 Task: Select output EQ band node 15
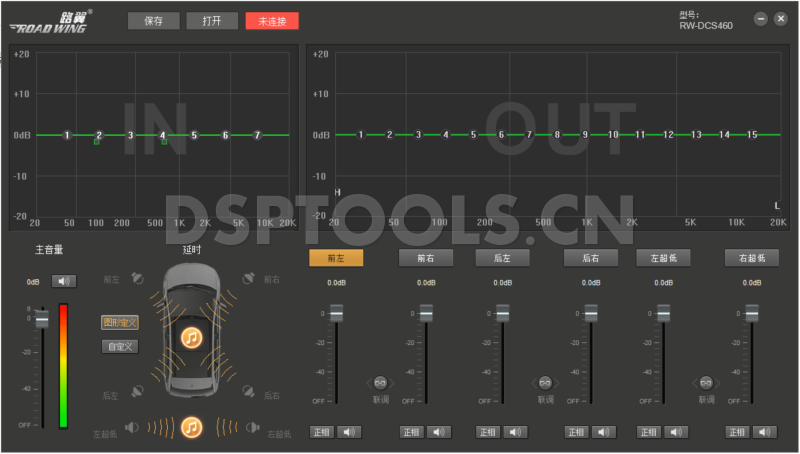pos(752,135)
